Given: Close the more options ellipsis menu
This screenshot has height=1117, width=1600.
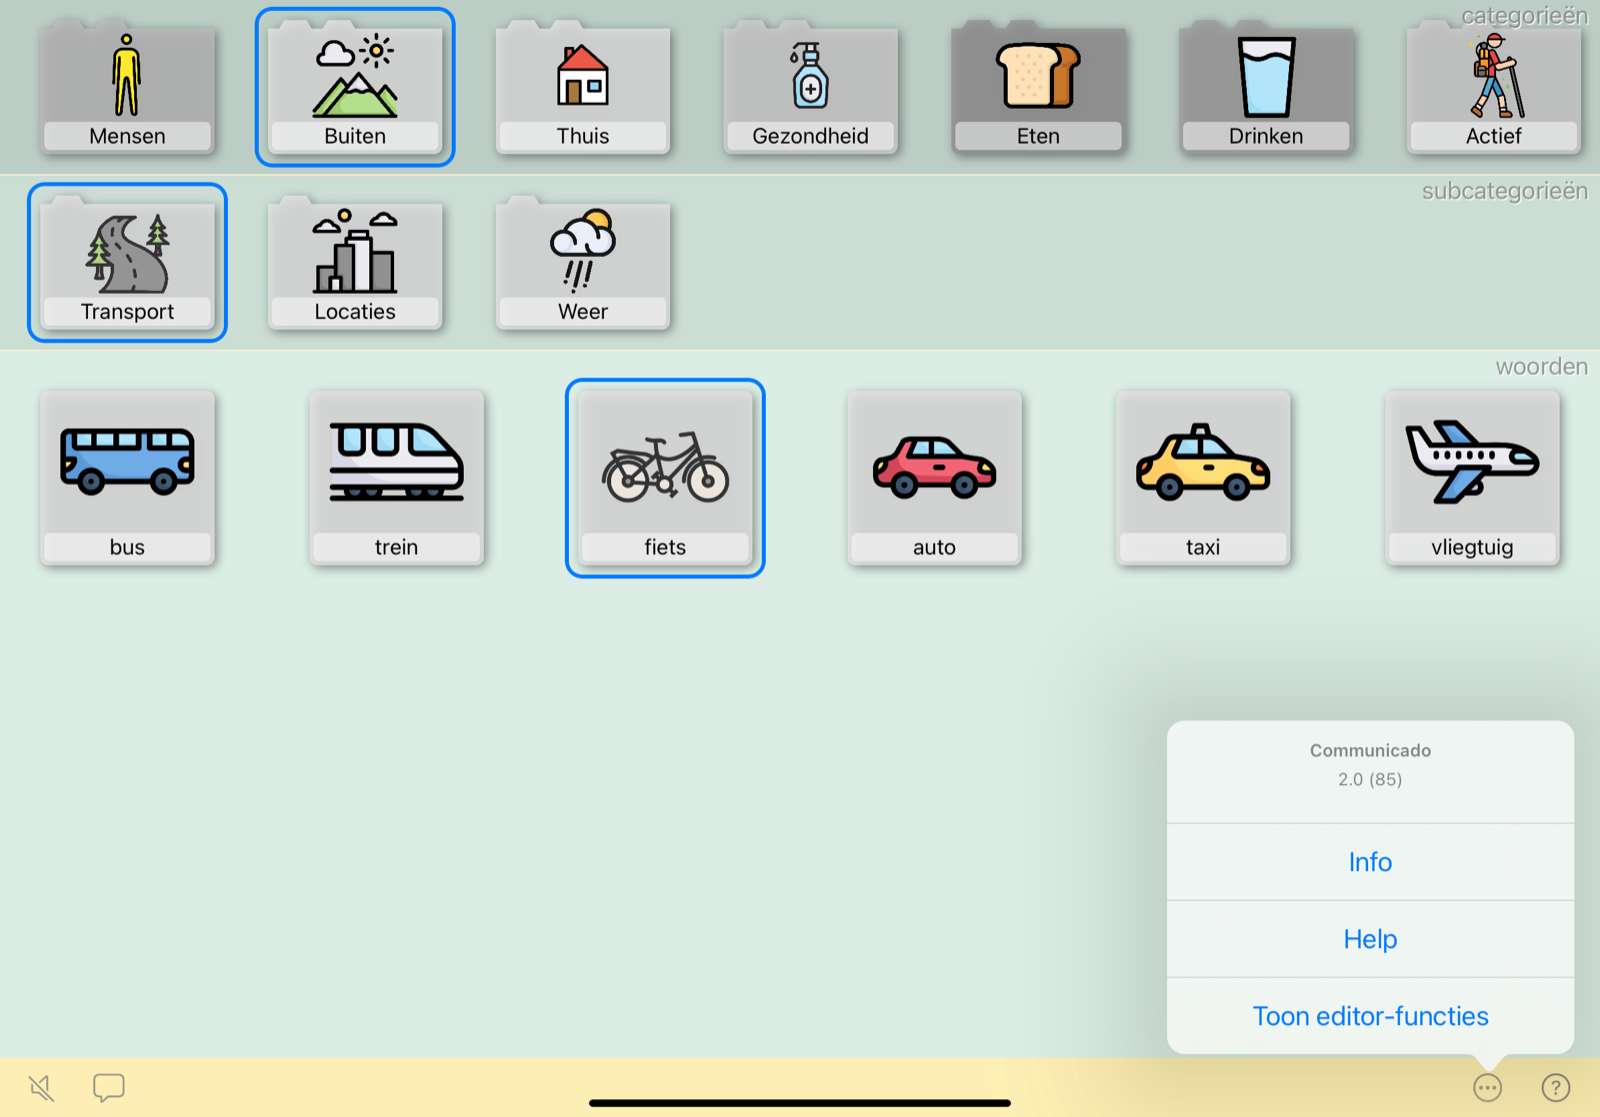Looking at the screenshot, I should point(1487,1087).
